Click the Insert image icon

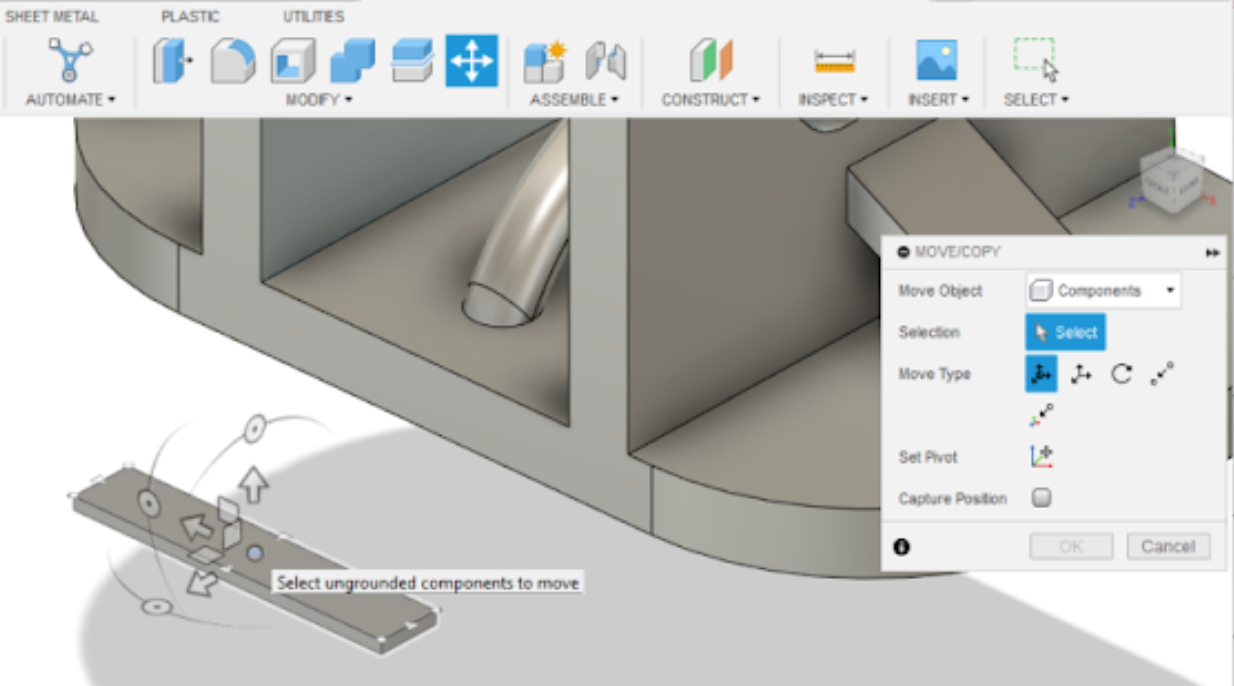937,61
